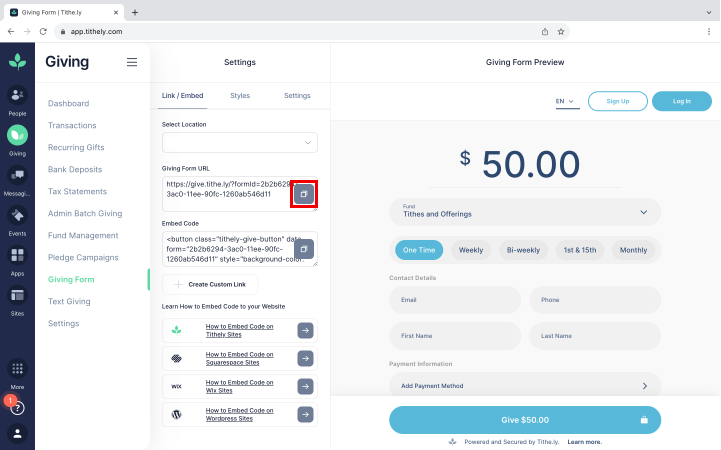Open Recurring Gifts menu item

(76, 148)
